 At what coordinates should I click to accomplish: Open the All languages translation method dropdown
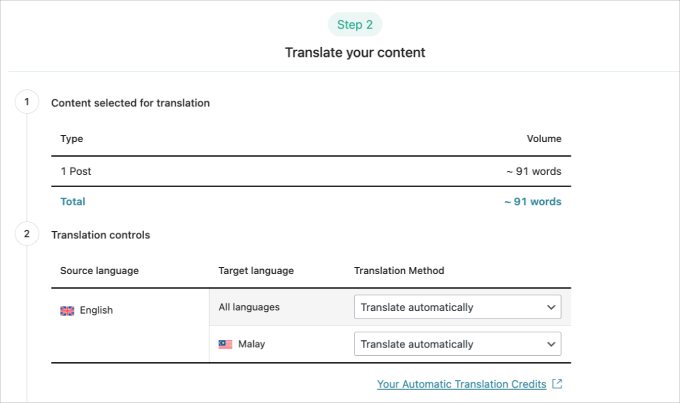[457, 307]
